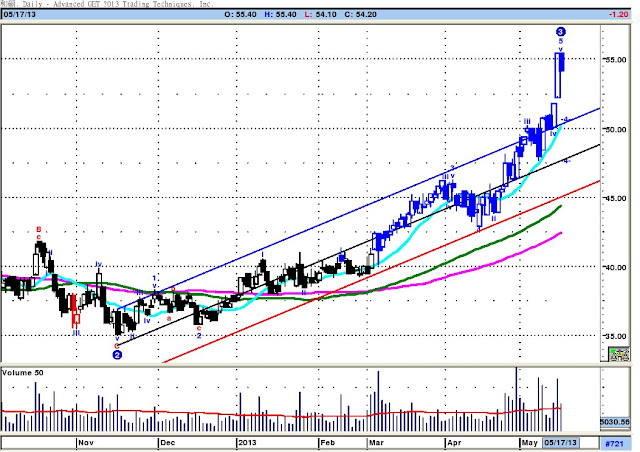Image resolution: width=640 pixels, height=452 pixels.
Task: Click the scale icon below the price axis
Action: (x=619, y=354)
